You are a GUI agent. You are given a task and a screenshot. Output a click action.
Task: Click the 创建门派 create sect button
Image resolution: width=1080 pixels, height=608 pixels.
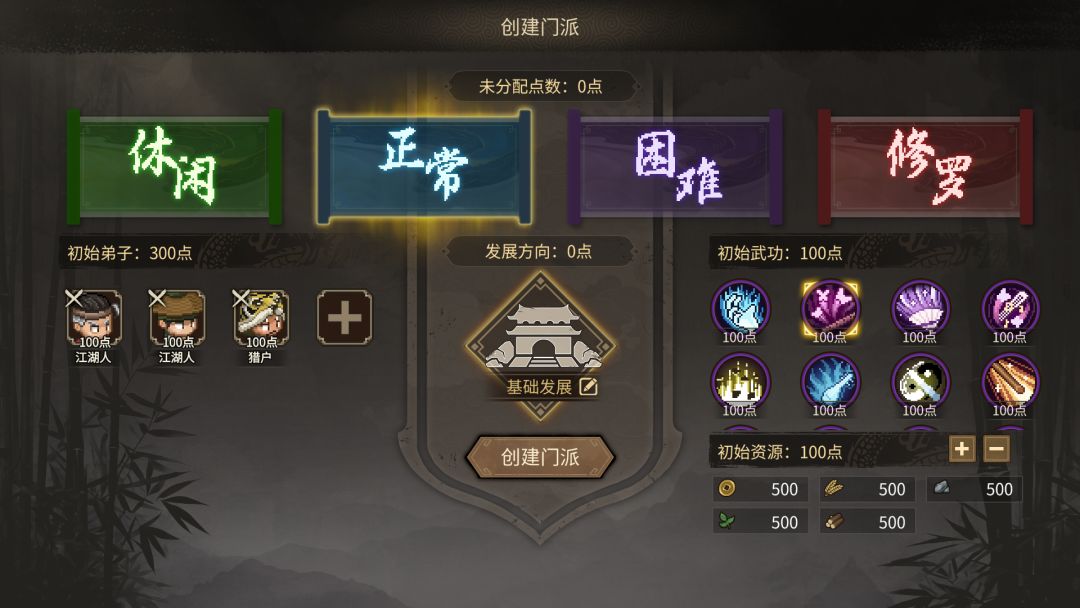(540, 457)
